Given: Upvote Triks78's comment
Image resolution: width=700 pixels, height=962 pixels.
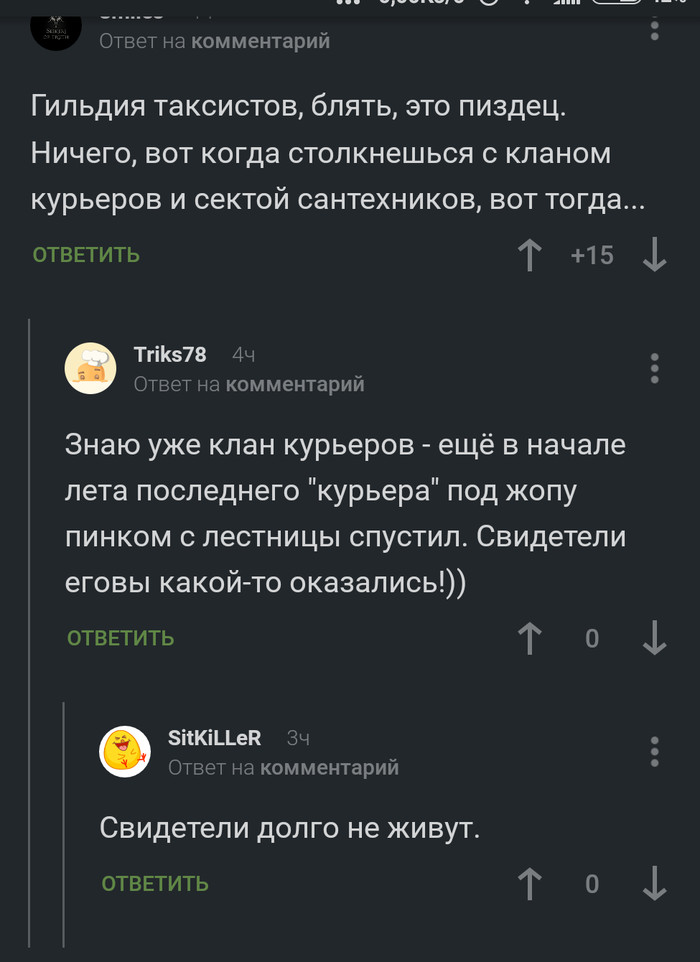Looking at the screenshot, I should [529, 638].
